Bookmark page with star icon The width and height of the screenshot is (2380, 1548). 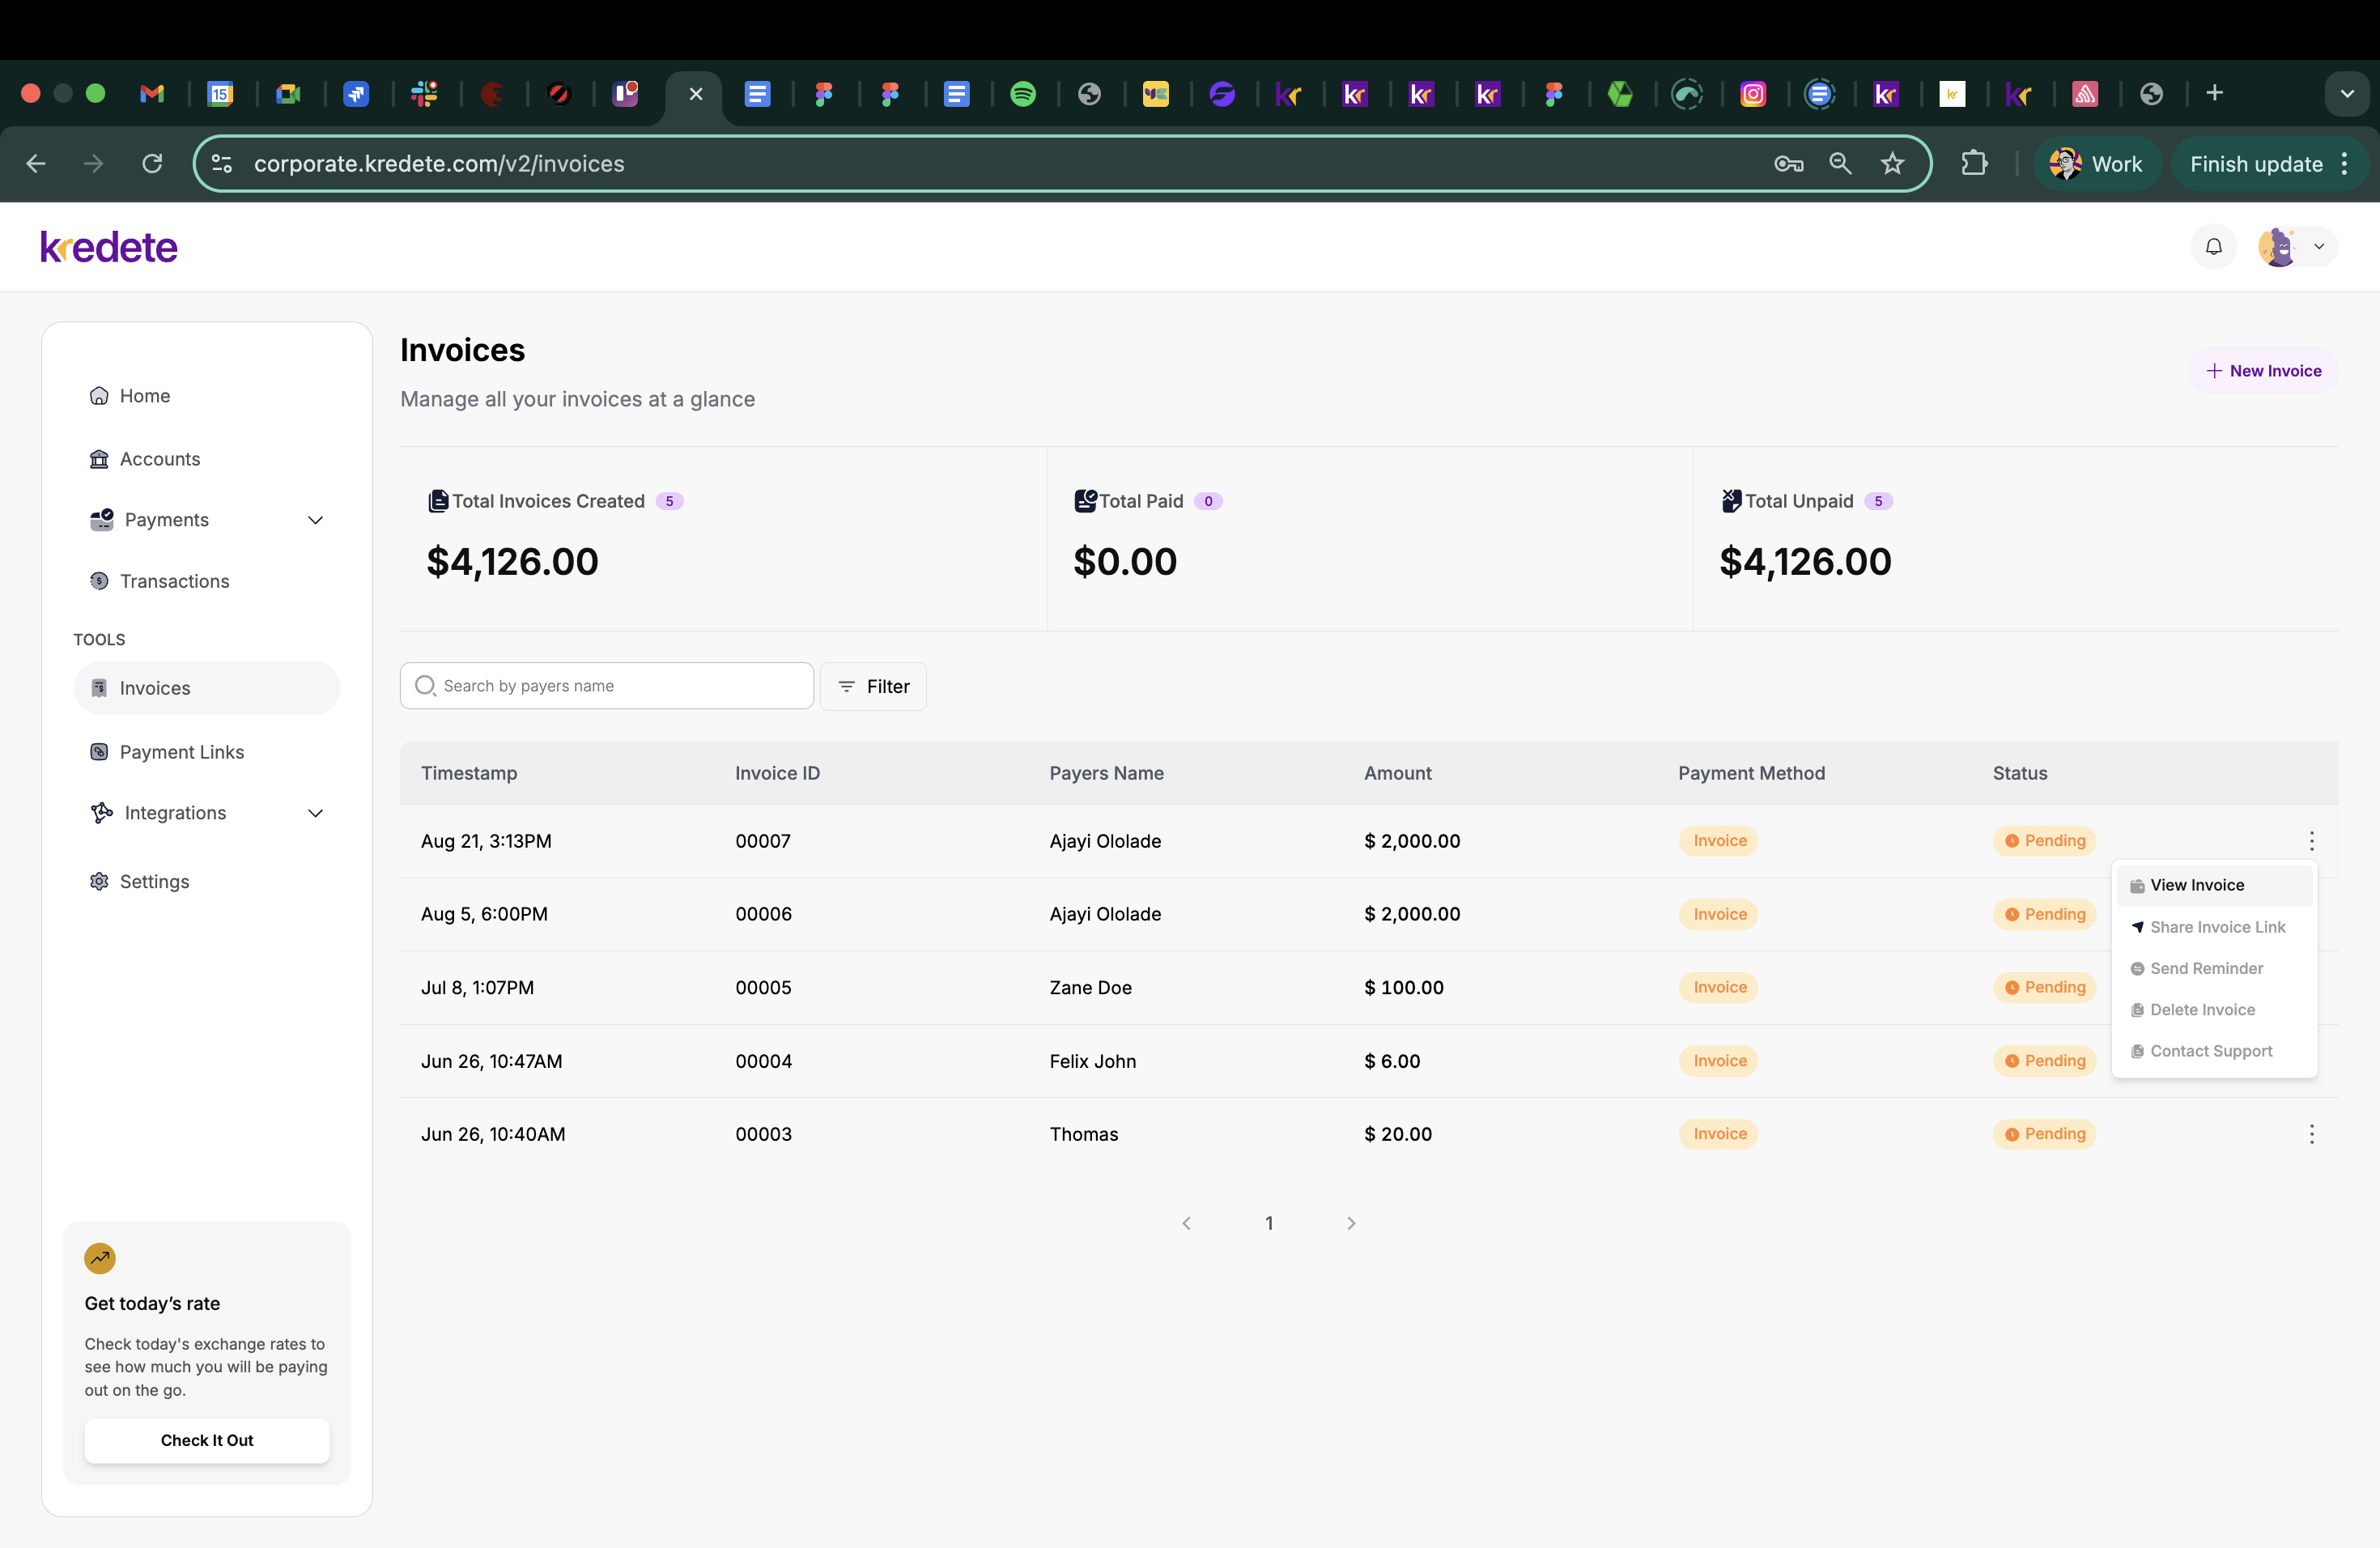coord(1892,164)
